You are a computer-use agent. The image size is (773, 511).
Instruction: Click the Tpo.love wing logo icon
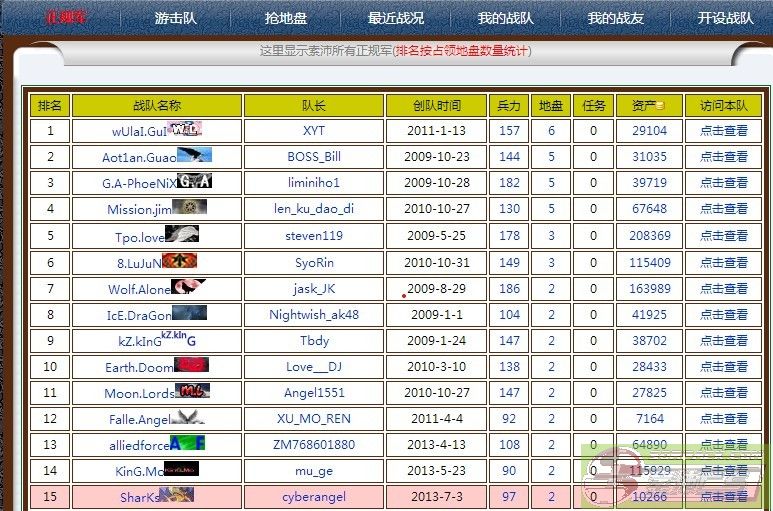point(181,234)
